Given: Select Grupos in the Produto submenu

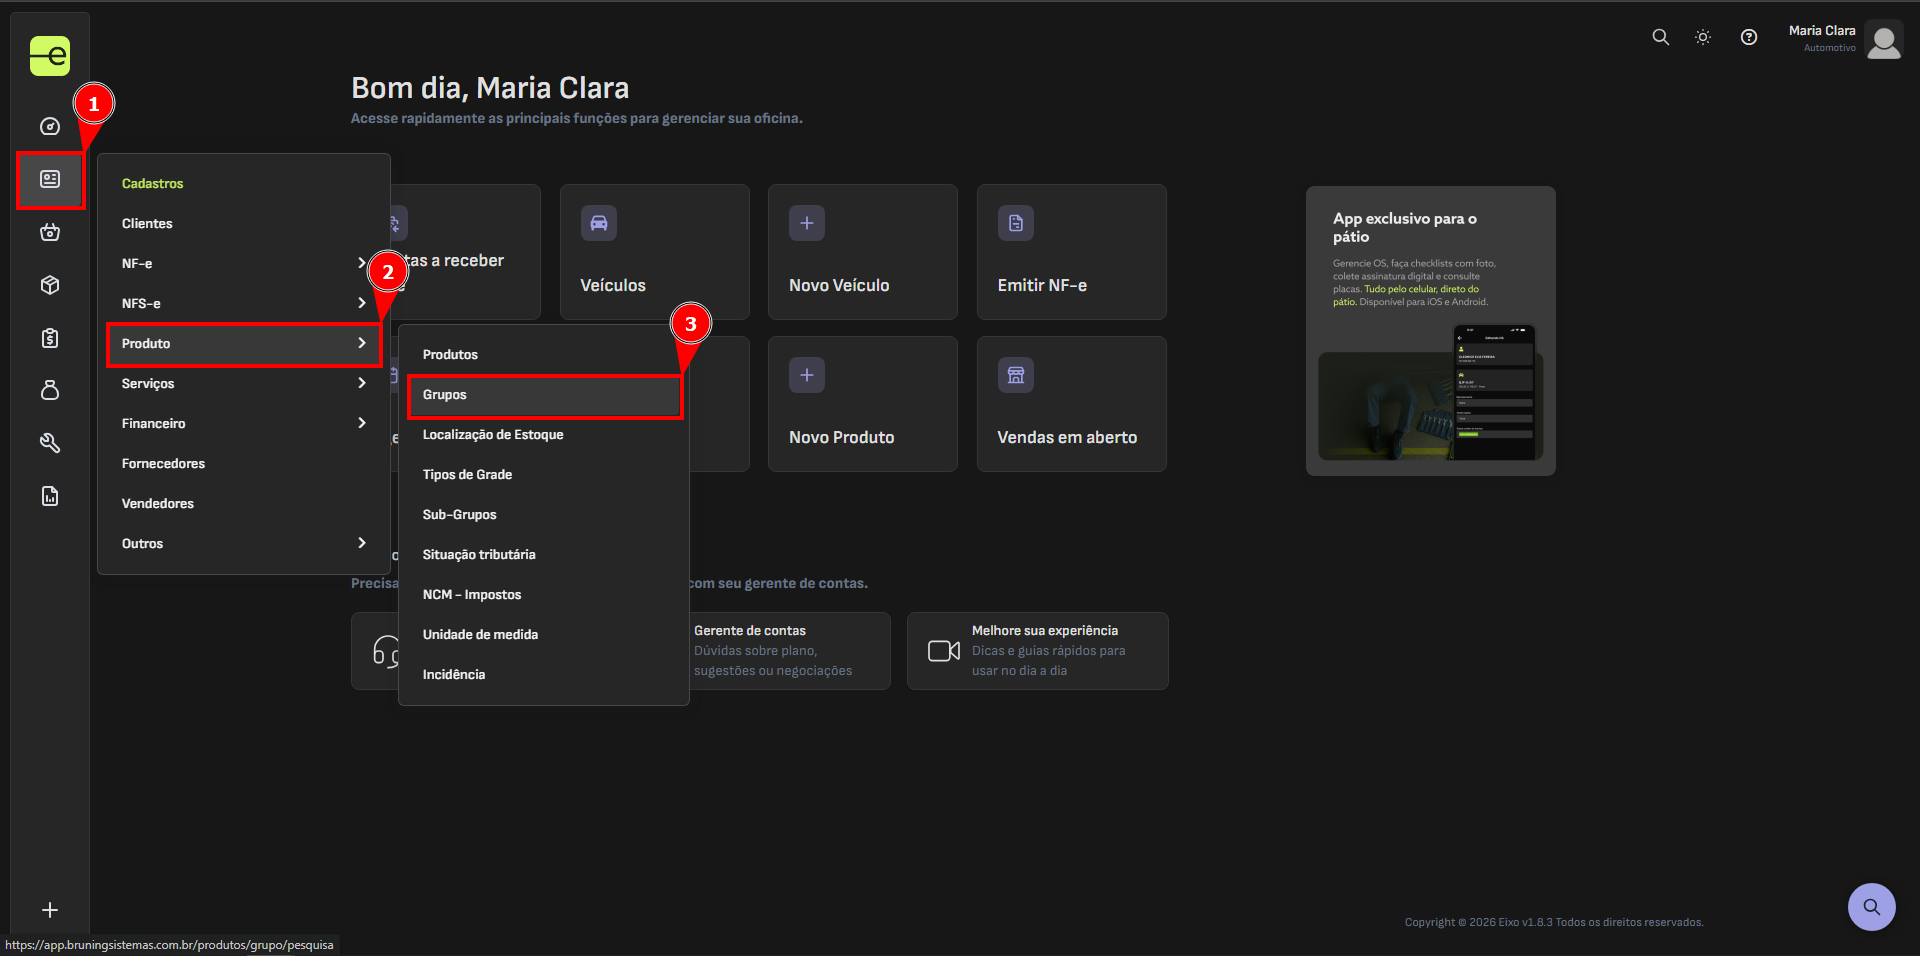Looking at the screenshot, I should point(544,395).
